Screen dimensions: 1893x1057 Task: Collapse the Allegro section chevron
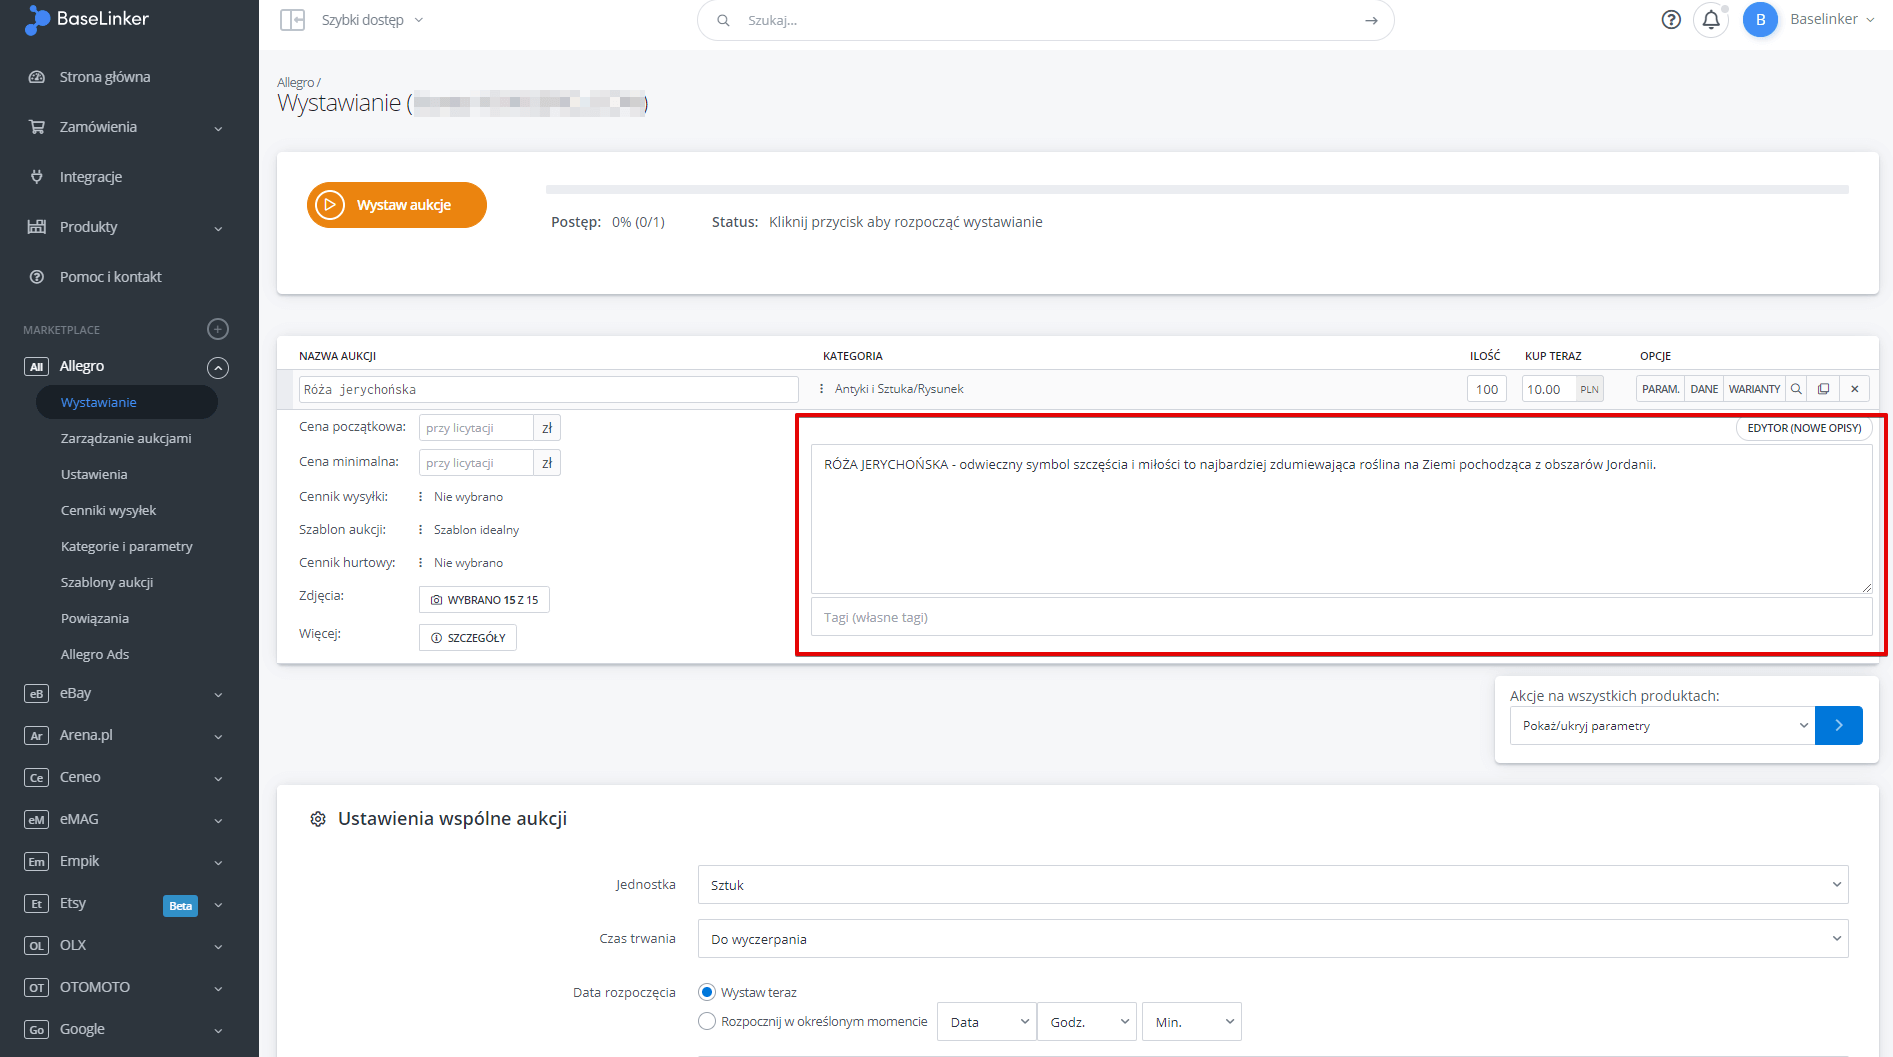pyautogui.click(x=218, y=367)
